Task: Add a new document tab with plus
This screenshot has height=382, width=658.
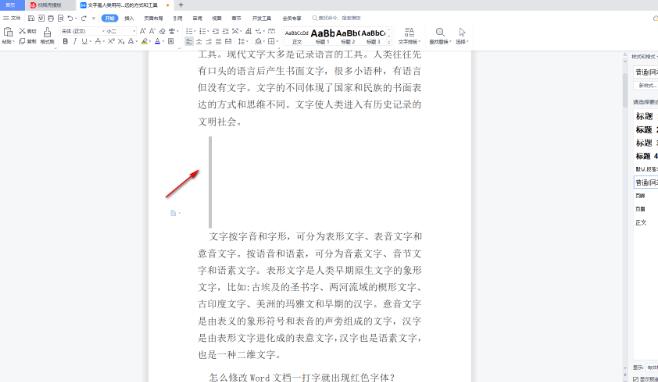Action: [x=181, y=5]
